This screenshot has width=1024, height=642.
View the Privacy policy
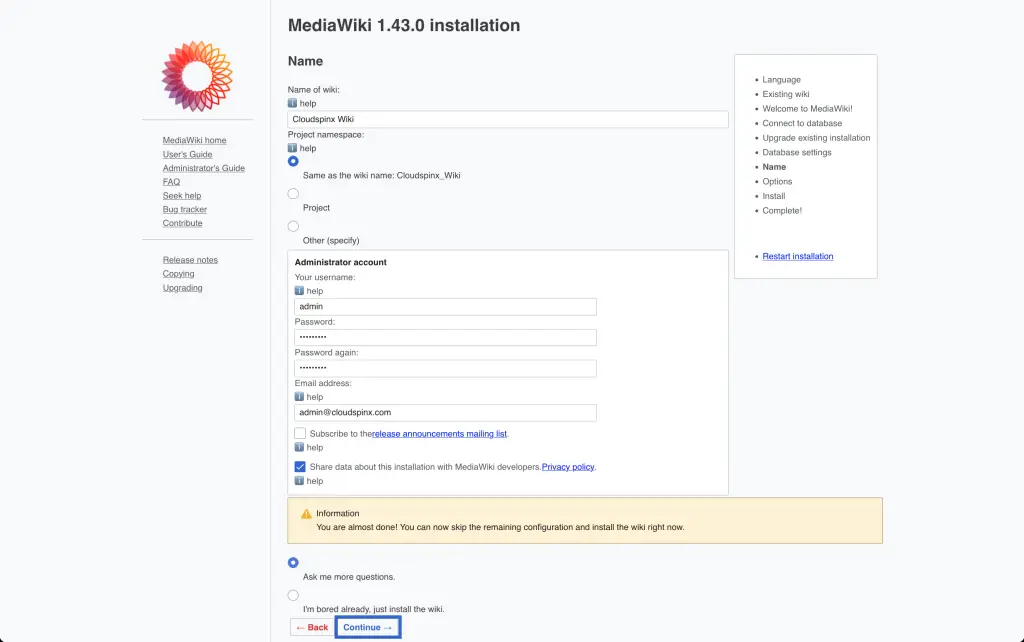point(568,466)
